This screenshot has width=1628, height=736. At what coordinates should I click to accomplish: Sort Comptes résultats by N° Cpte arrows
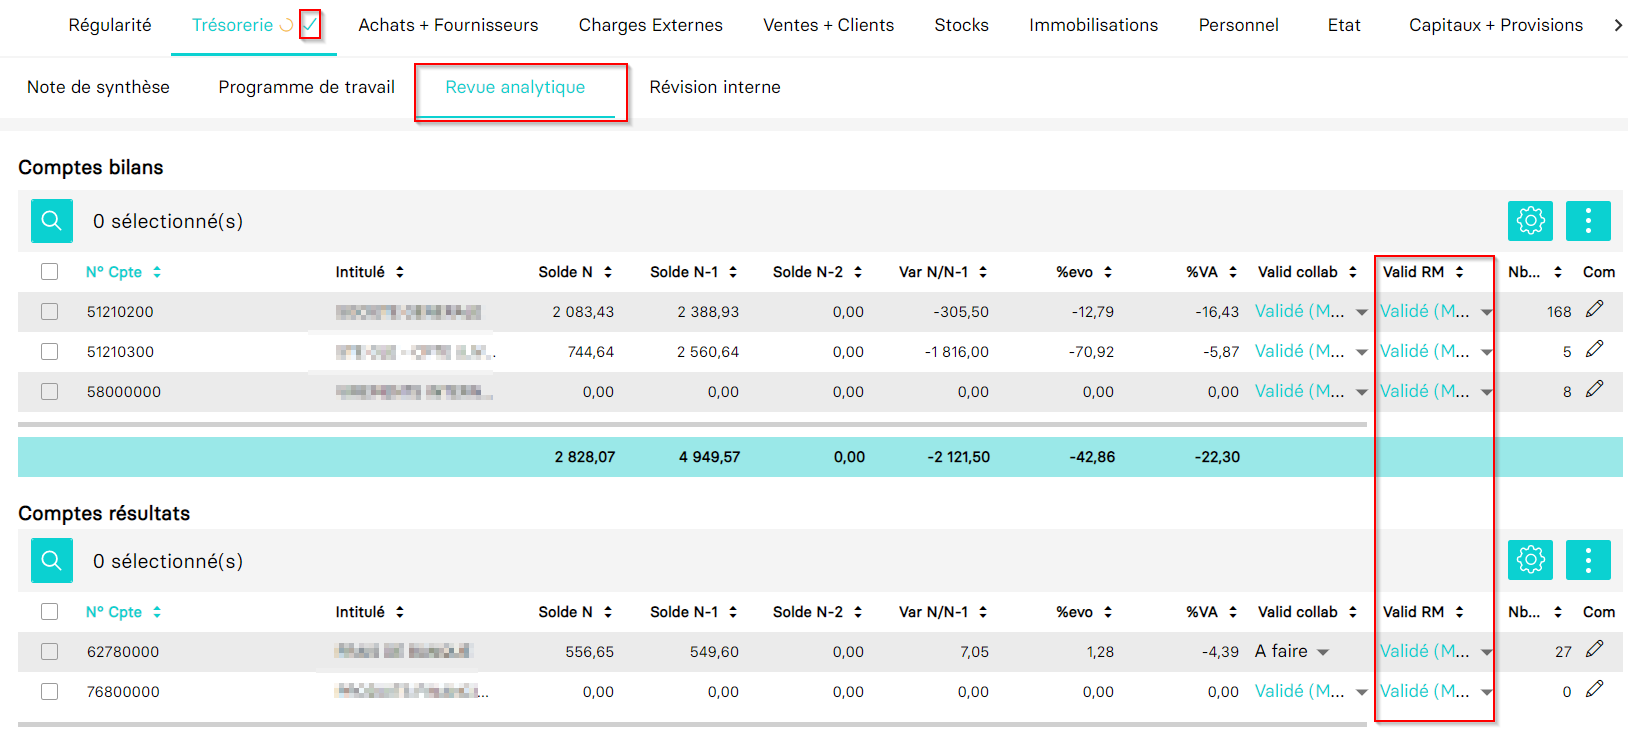coord(157,612)
